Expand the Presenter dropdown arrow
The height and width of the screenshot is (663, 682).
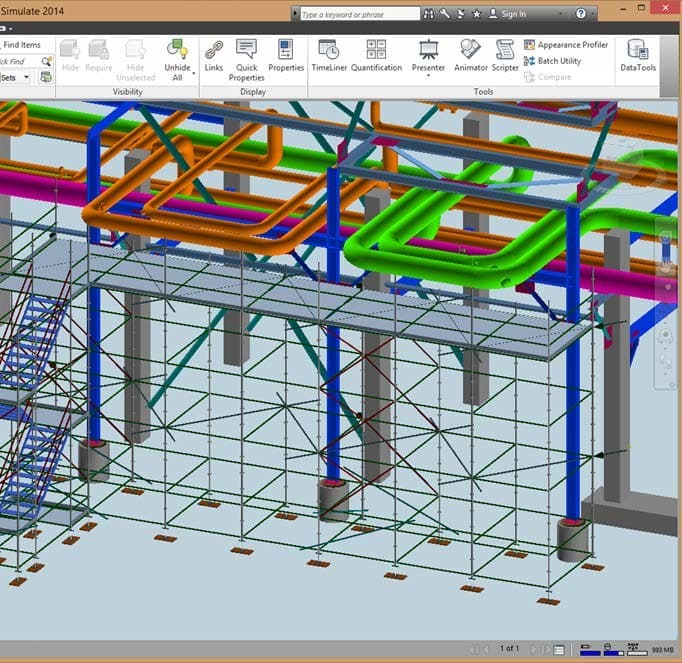428,76
